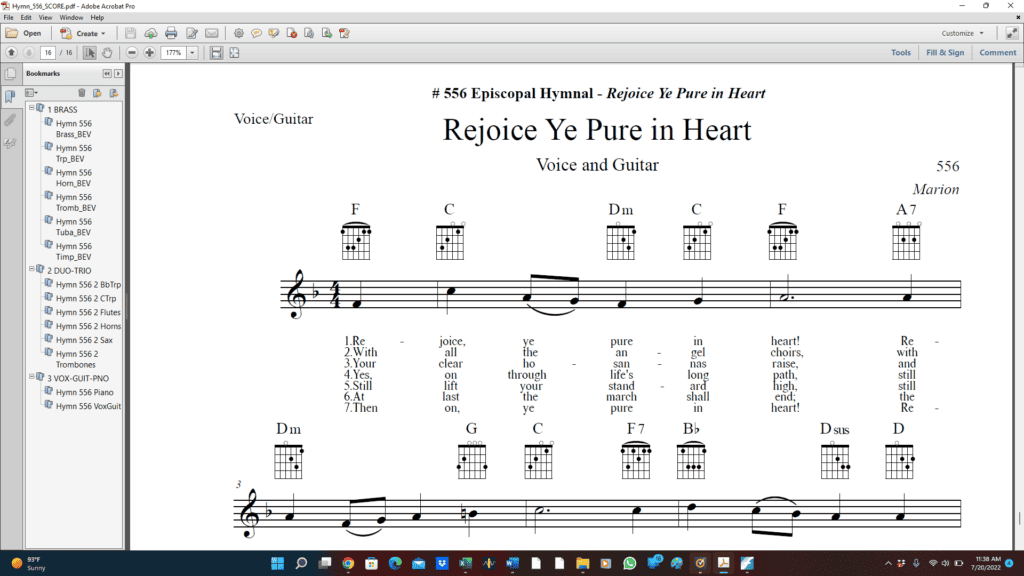Click the attach file toolbar icon
Image resolution: width=1024 pixels, height=576 pixels.
click(x=309, y=33)
